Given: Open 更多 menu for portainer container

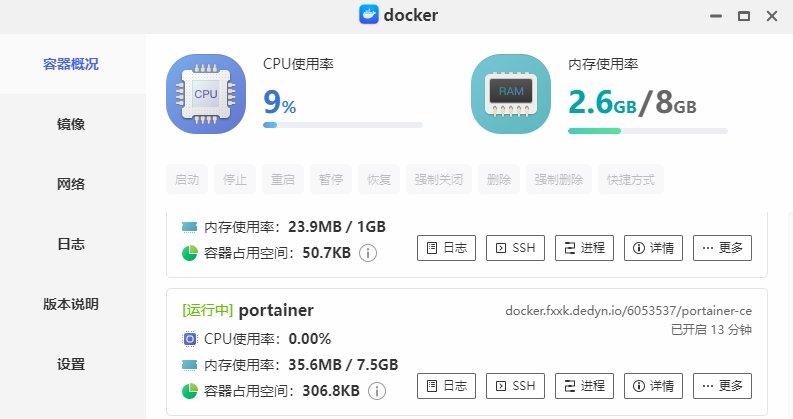Looking at the screenshot, I should [x=722, y=385].
